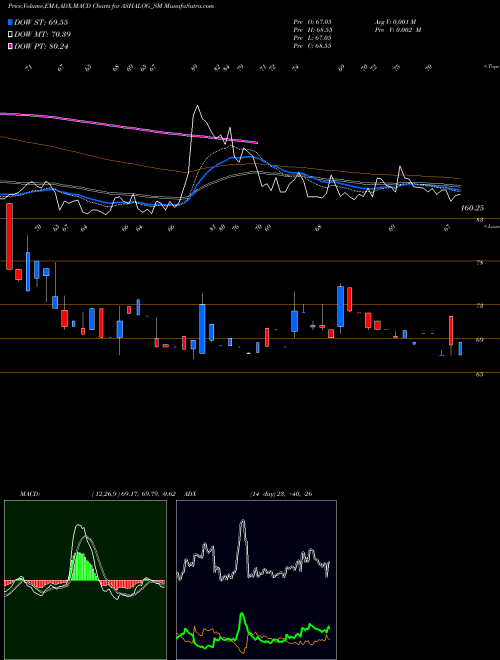Select the 'DOW PT: 80.24' legend text

(41, 46)
